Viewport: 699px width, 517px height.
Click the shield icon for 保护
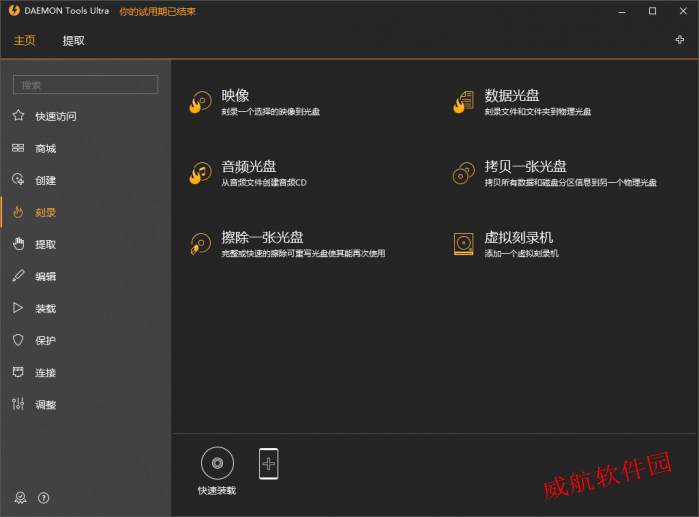point(18,340)
